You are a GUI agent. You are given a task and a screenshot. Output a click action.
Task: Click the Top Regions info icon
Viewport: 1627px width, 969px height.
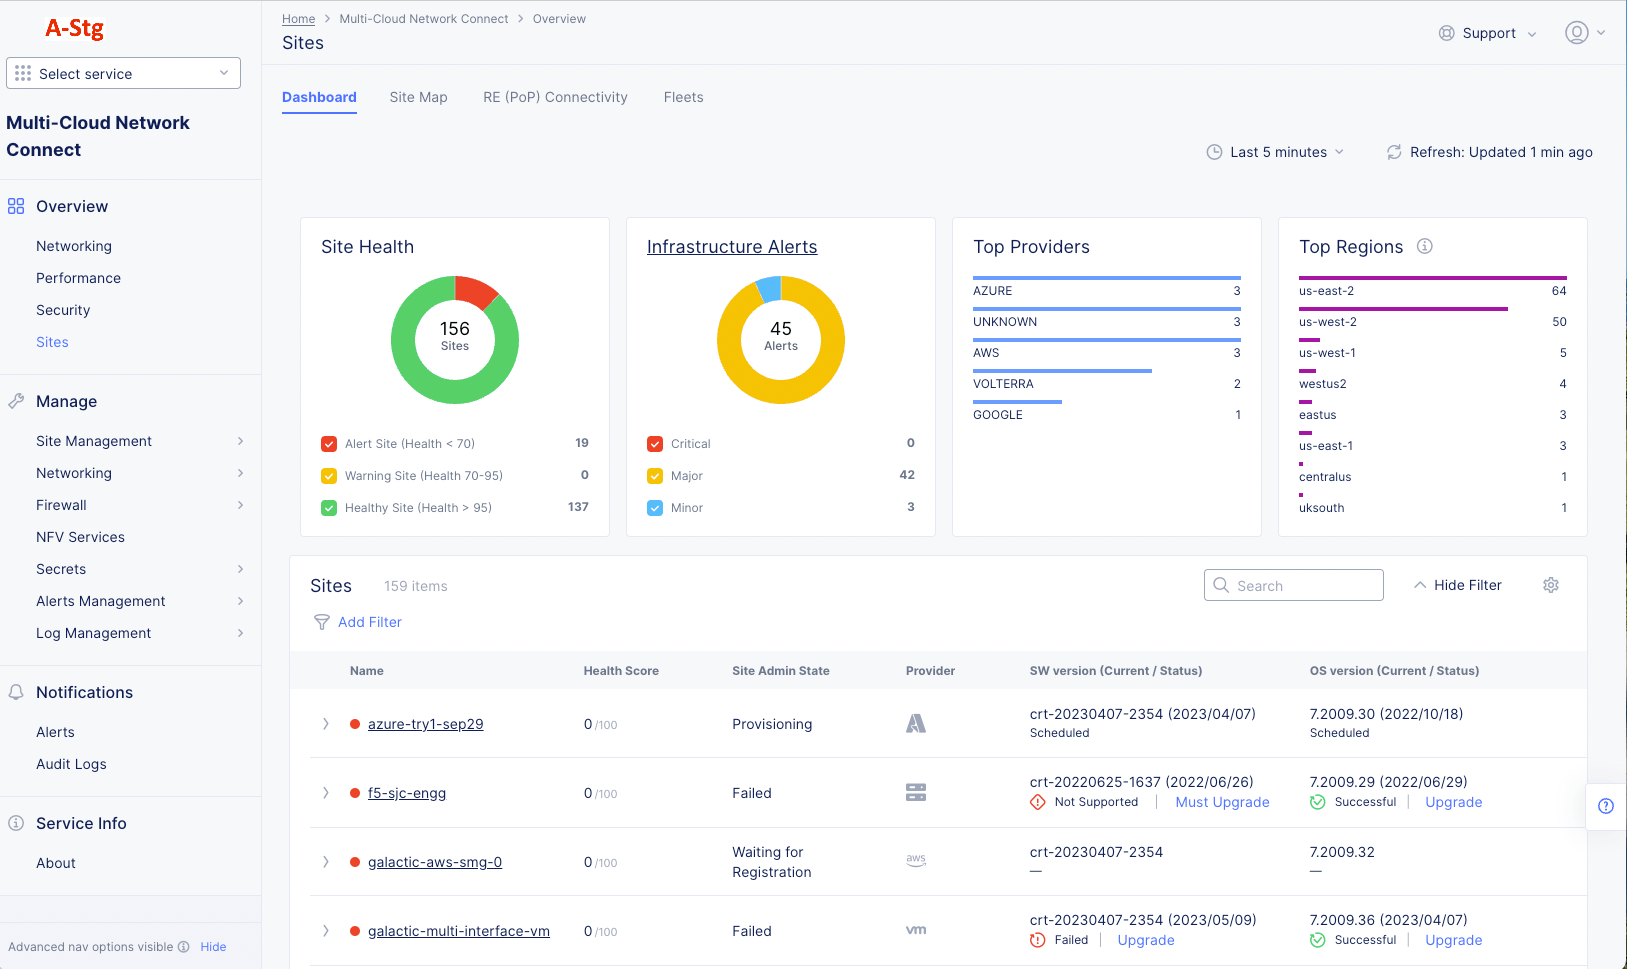pos(1425,246)
